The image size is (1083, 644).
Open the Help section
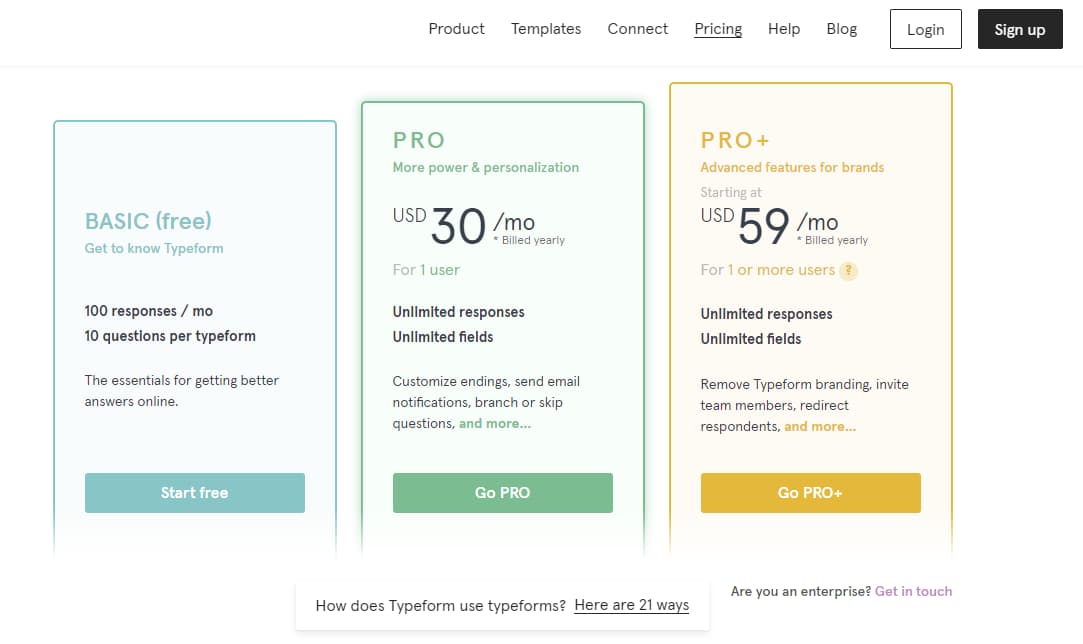pos(784,28)
